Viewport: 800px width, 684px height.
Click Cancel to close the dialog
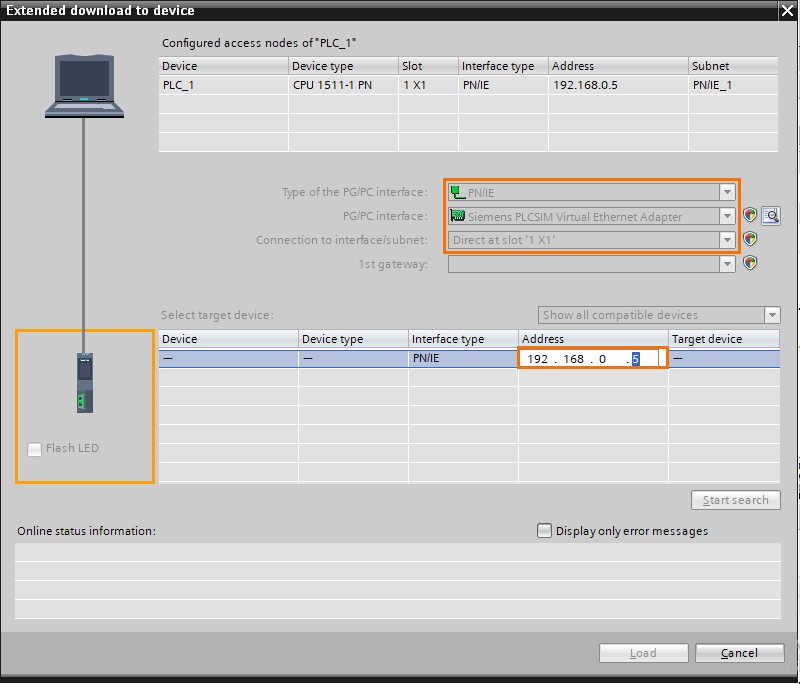pyautogui.click(x=739, y=652)
